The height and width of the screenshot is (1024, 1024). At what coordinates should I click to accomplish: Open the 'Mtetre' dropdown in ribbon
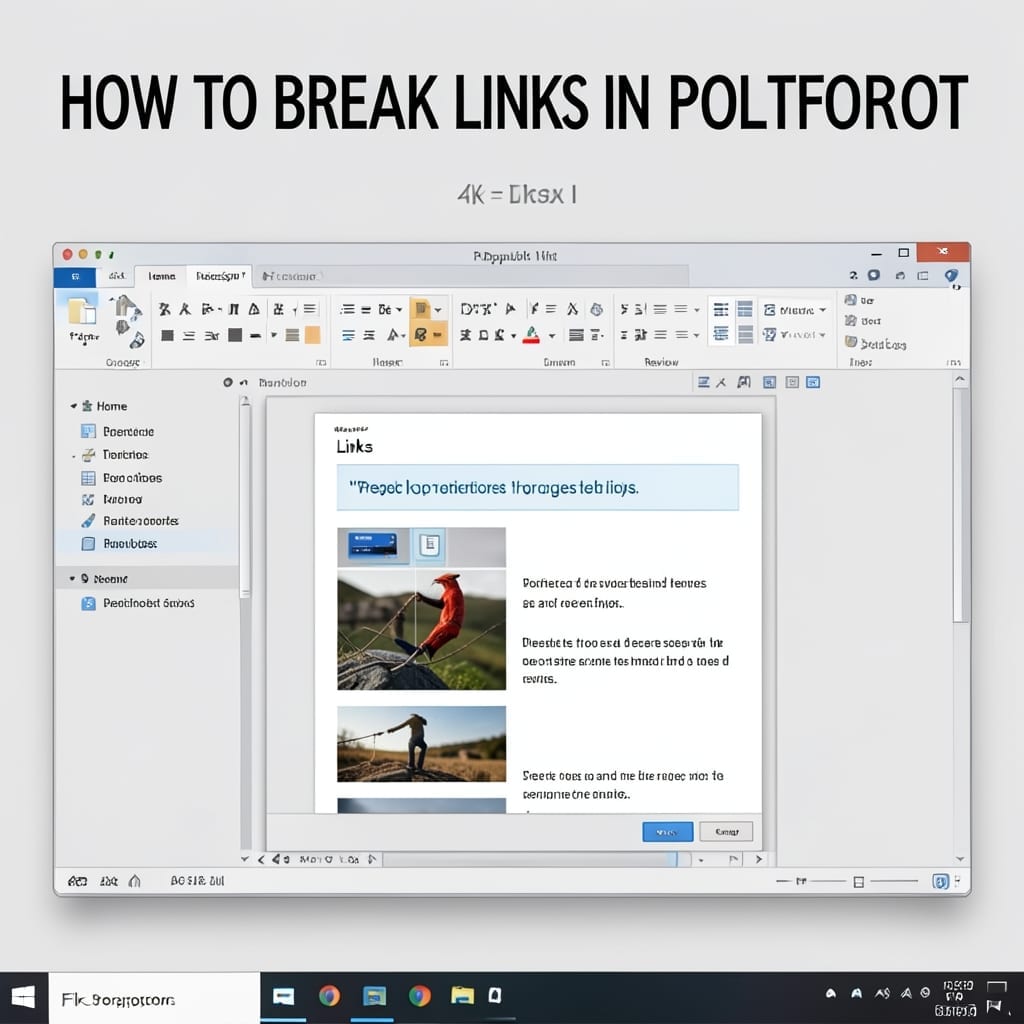point(795,310)
